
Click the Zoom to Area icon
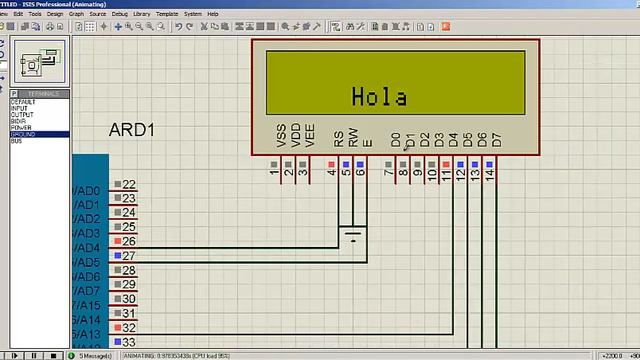[161, 27]
